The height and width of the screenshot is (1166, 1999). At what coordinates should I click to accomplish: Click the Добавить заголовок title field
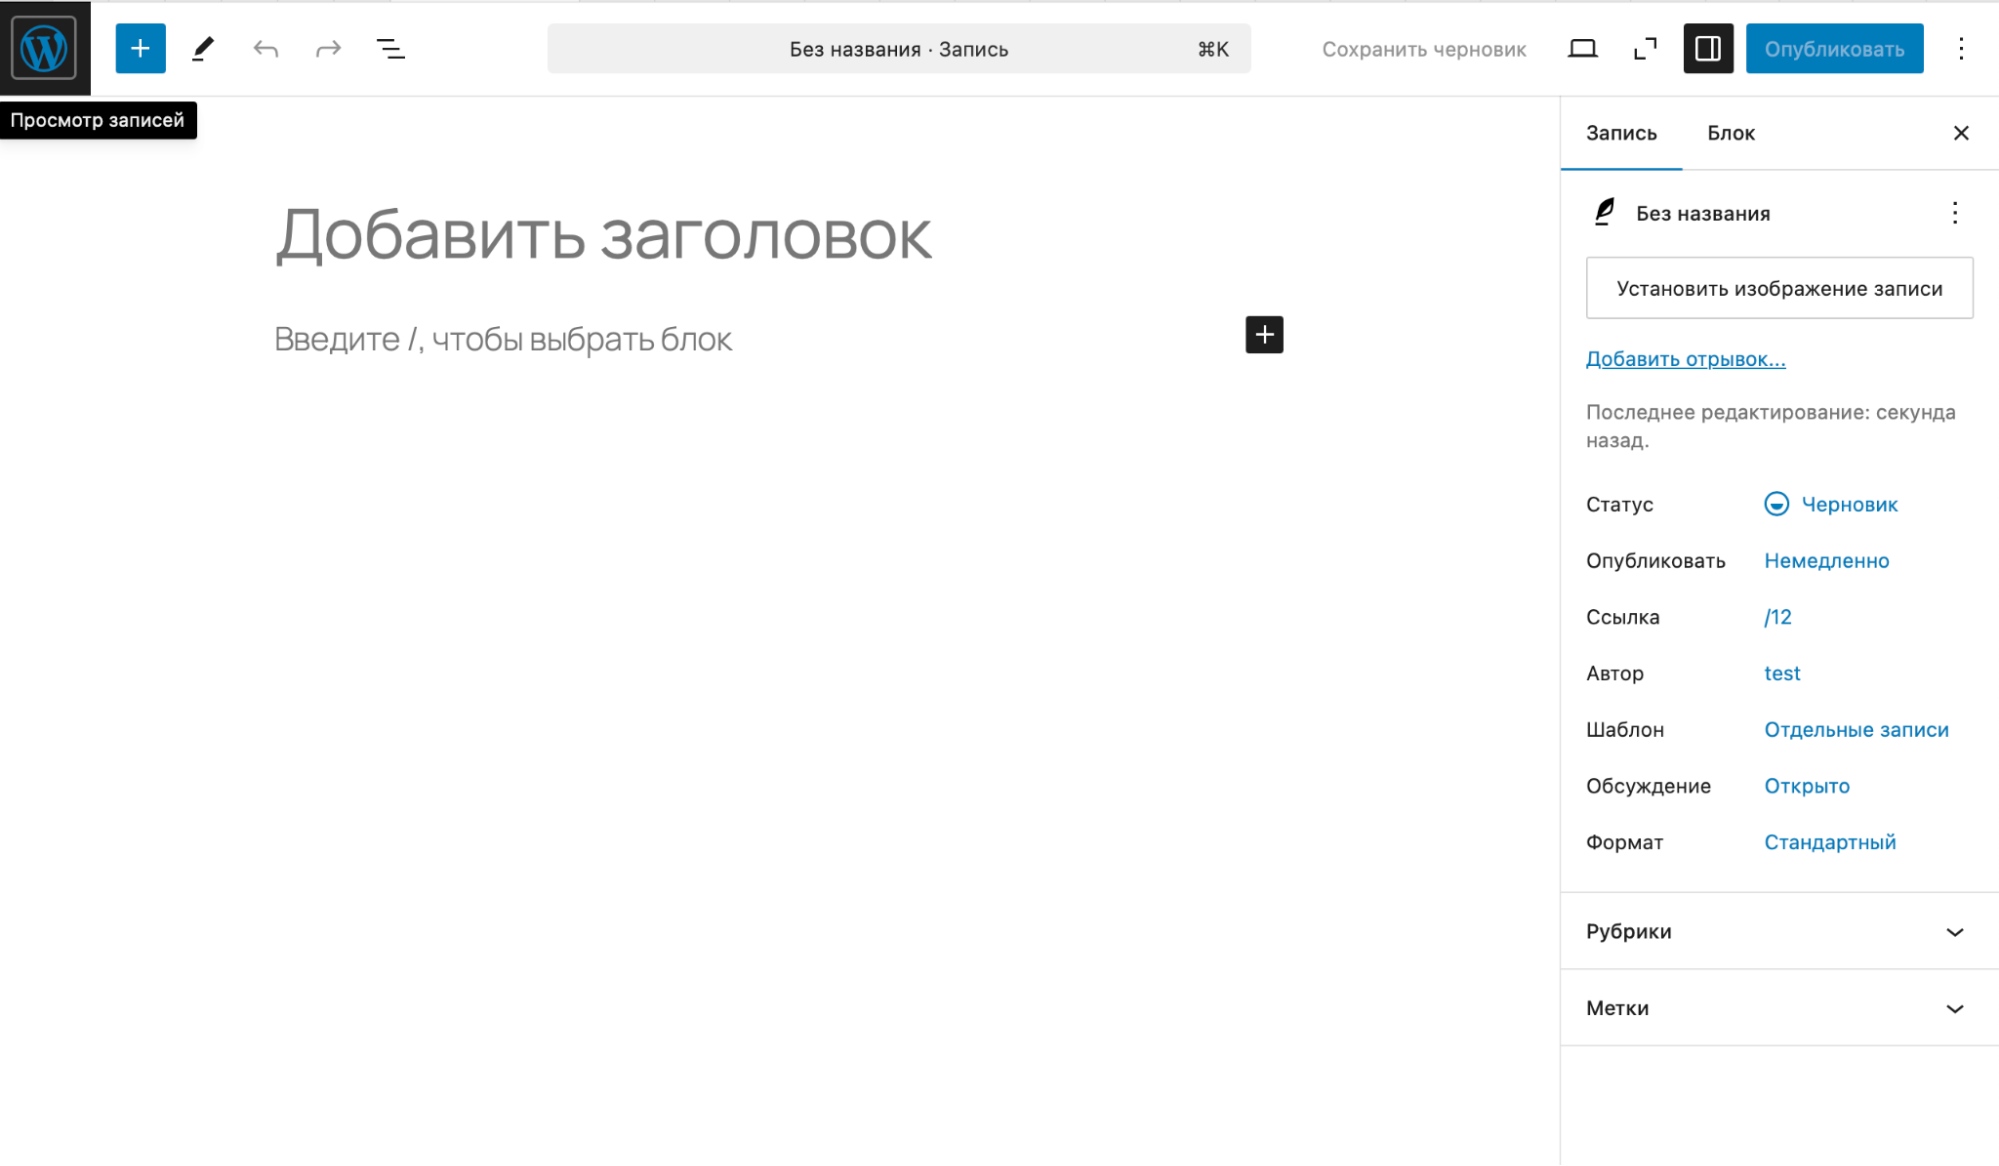tap(603, 234)
